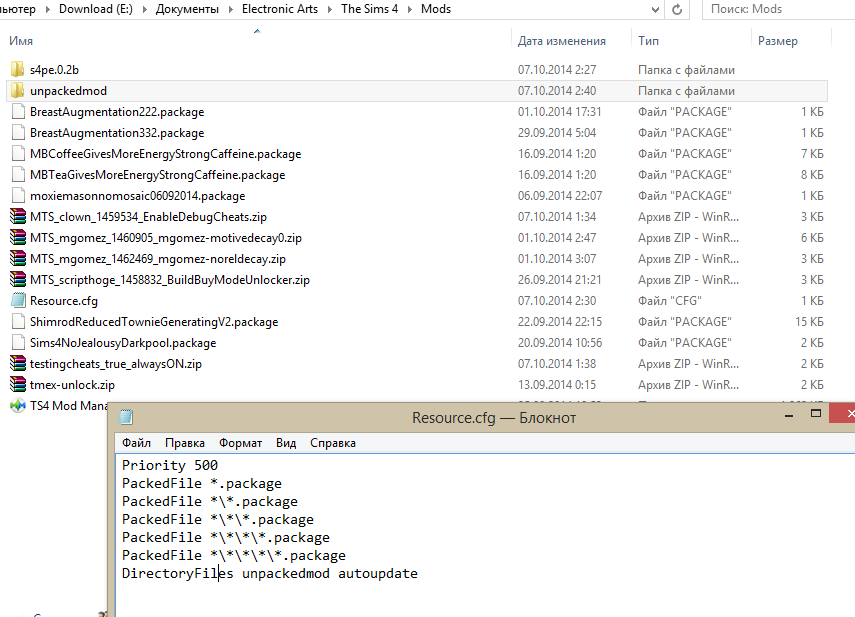Expand the chevron after Документы breadcrumb

pos(231,9)
